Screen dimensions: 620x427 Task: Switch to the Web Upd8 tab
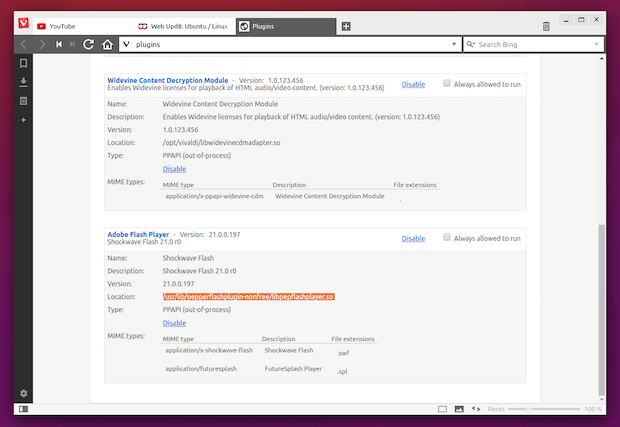coord(185,26)
